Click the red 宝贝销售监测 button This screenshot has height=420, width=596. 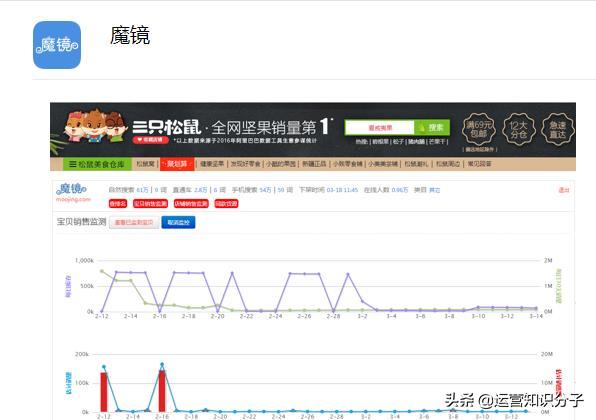(x=150, y=204)
